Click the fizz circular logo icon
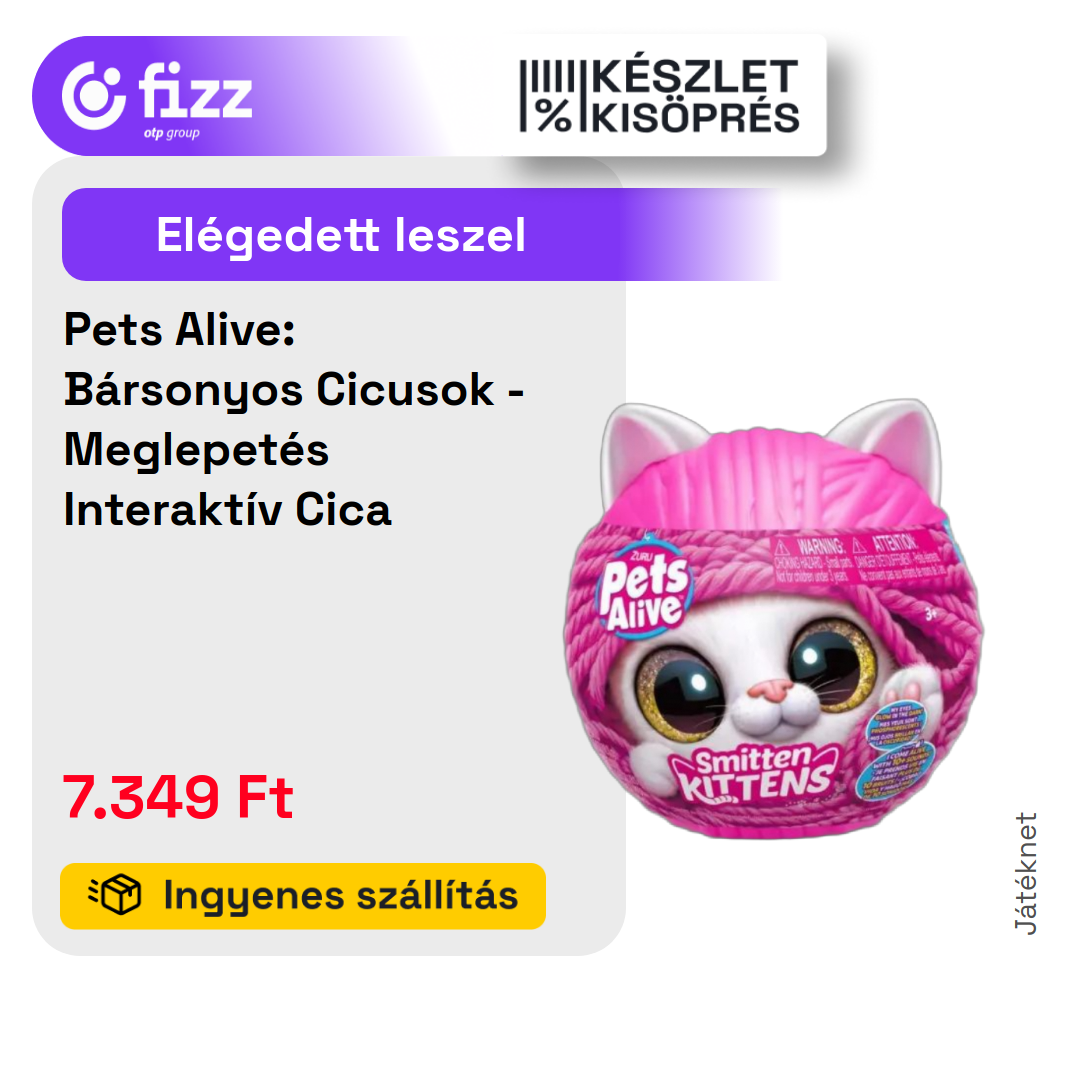The width and height of the screenshot is (1080, 1080). [94, 96]
